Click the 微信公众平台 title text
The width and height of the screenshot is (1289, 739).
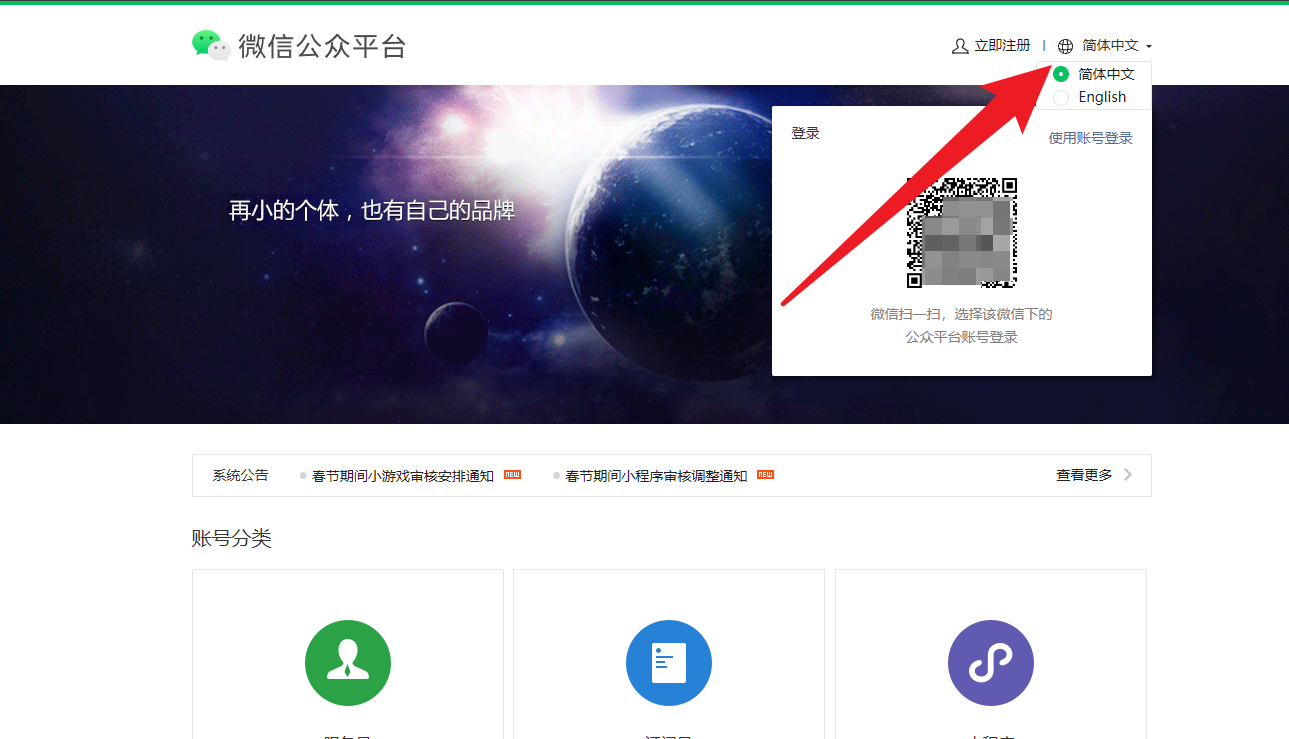pyautogui.click(x=322, y=46)
